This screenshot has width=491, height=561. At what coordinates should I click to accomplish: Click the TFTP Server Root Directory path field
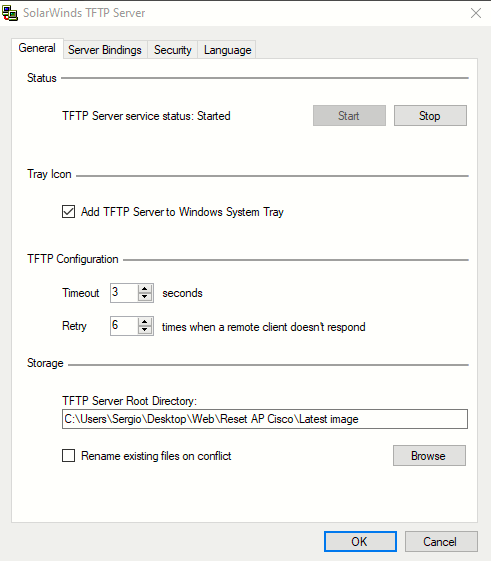point(265,419)
